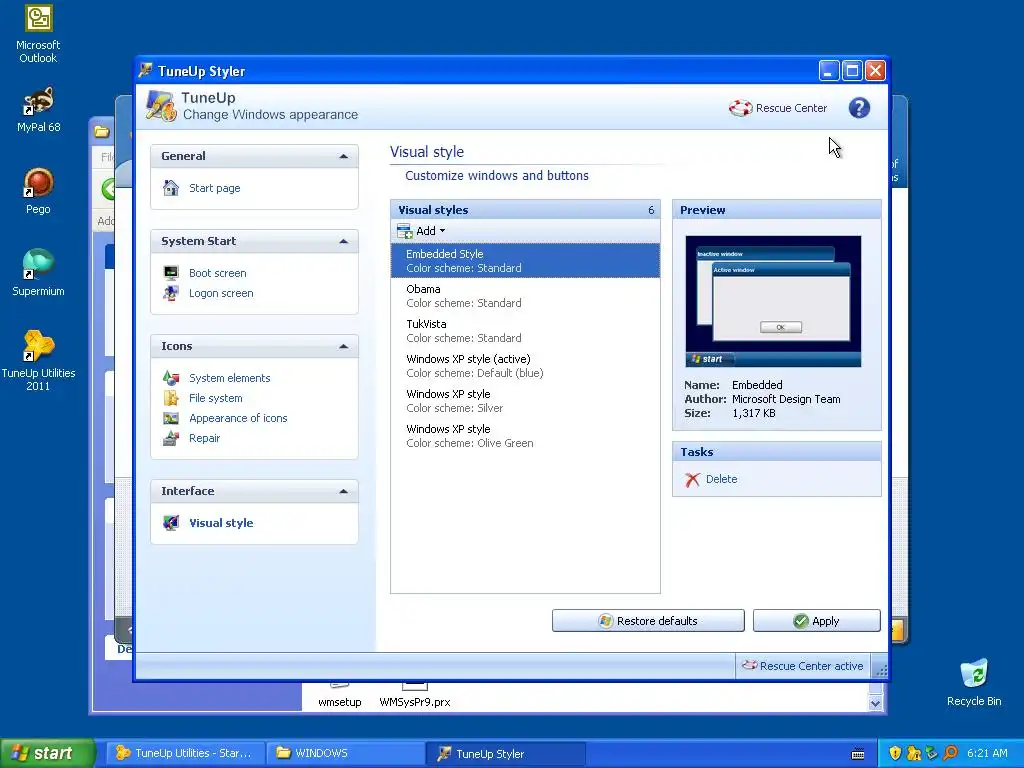This screenshot has height=768, width=1024.
Task: Open Supermium desktop icon
Action: (38, 273)
